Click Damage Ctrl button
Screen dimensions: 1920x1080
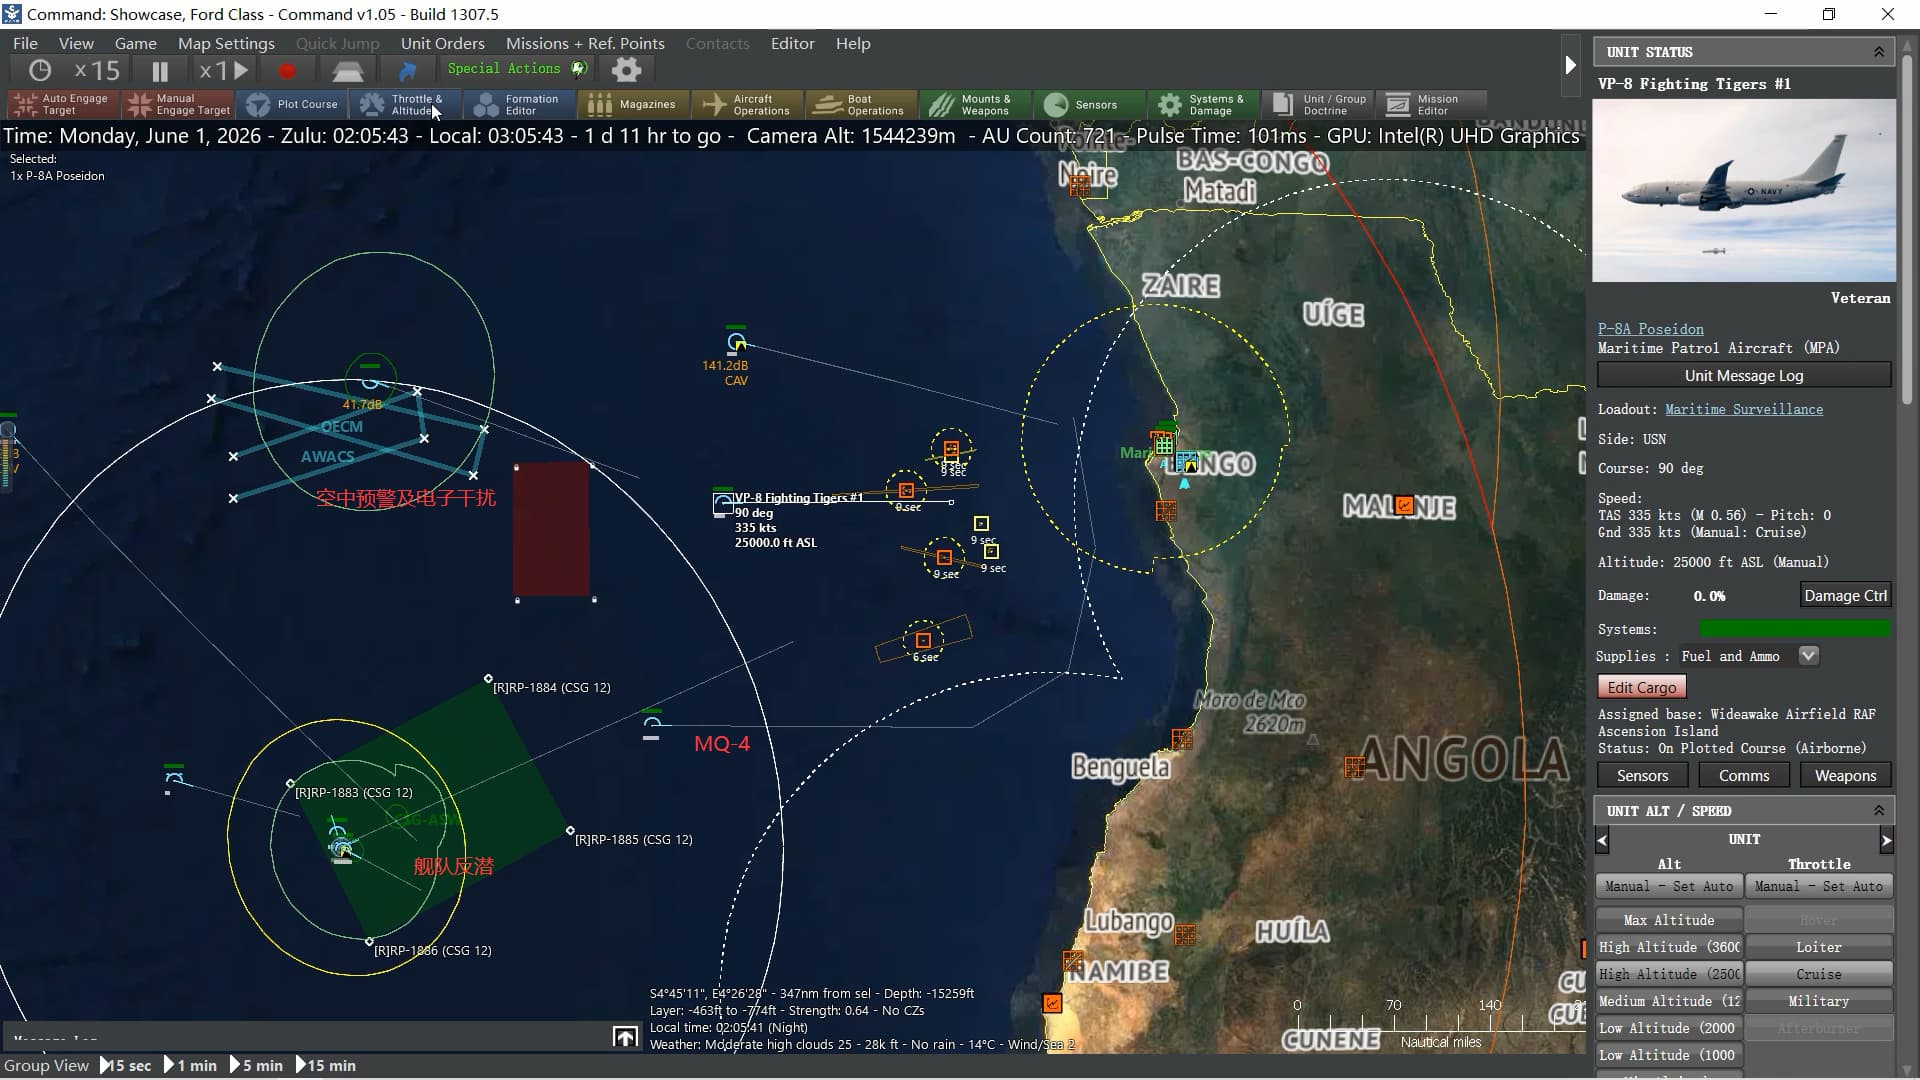[x=1845, y=595]
